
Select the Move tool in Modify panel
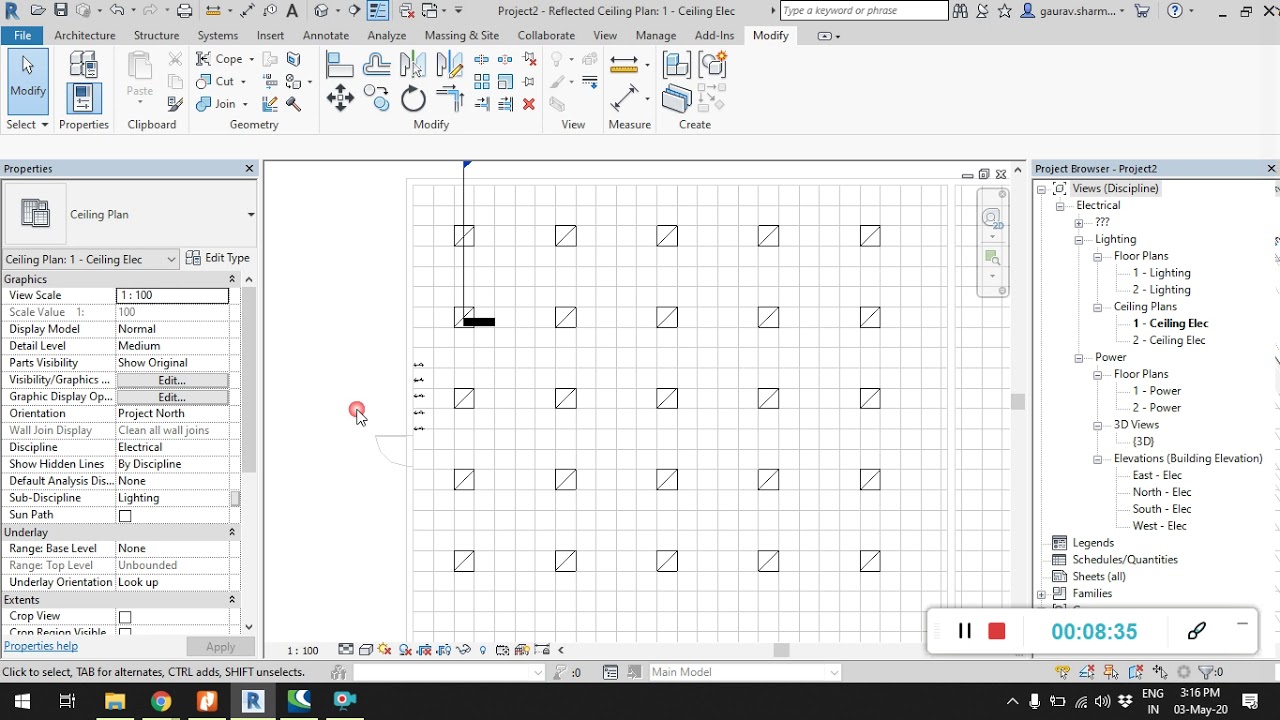pos(340,98)
